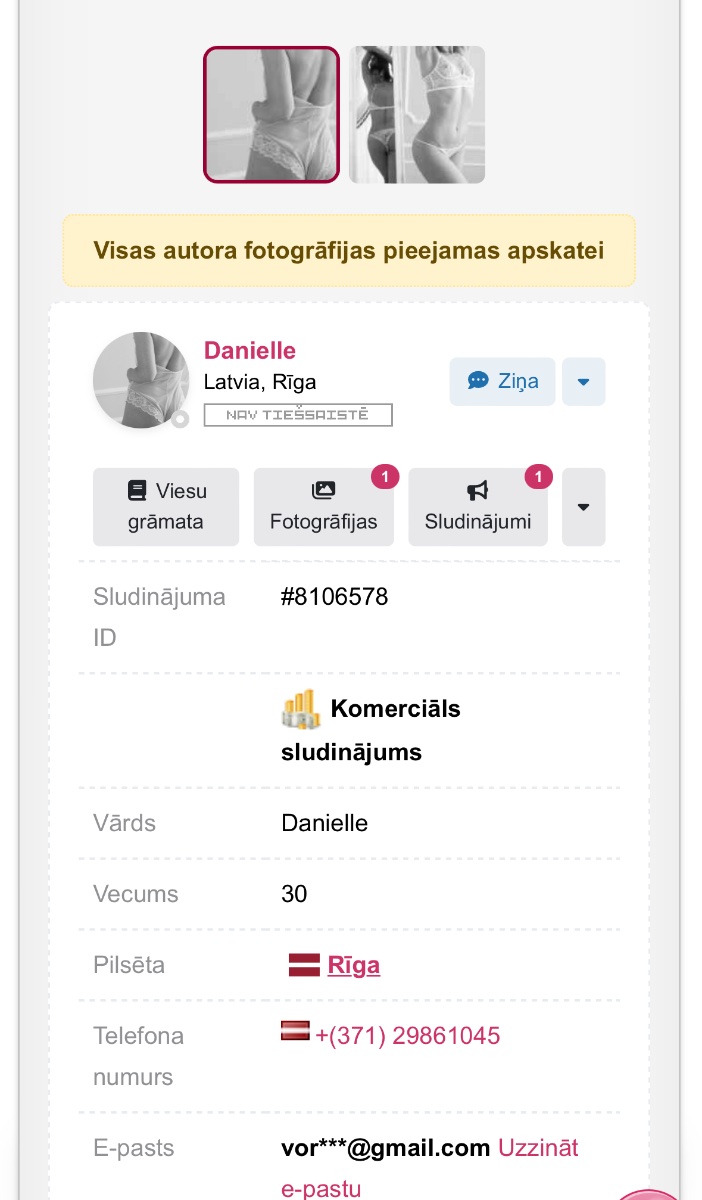Open the Sludinājumi tab
Viewport: 702px width, 1200px height.
[478, 507]
